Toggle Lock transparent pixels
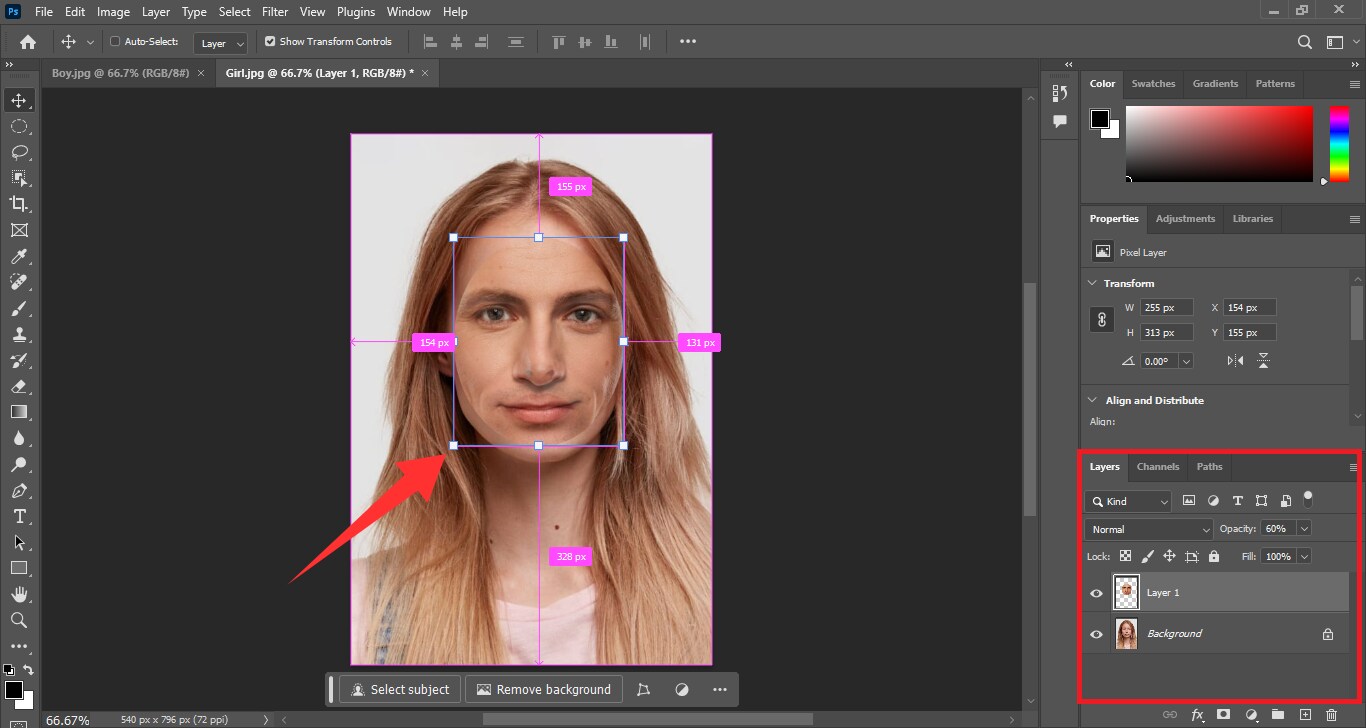This screenshot has width=1366, height=728. click(1125, 556)
